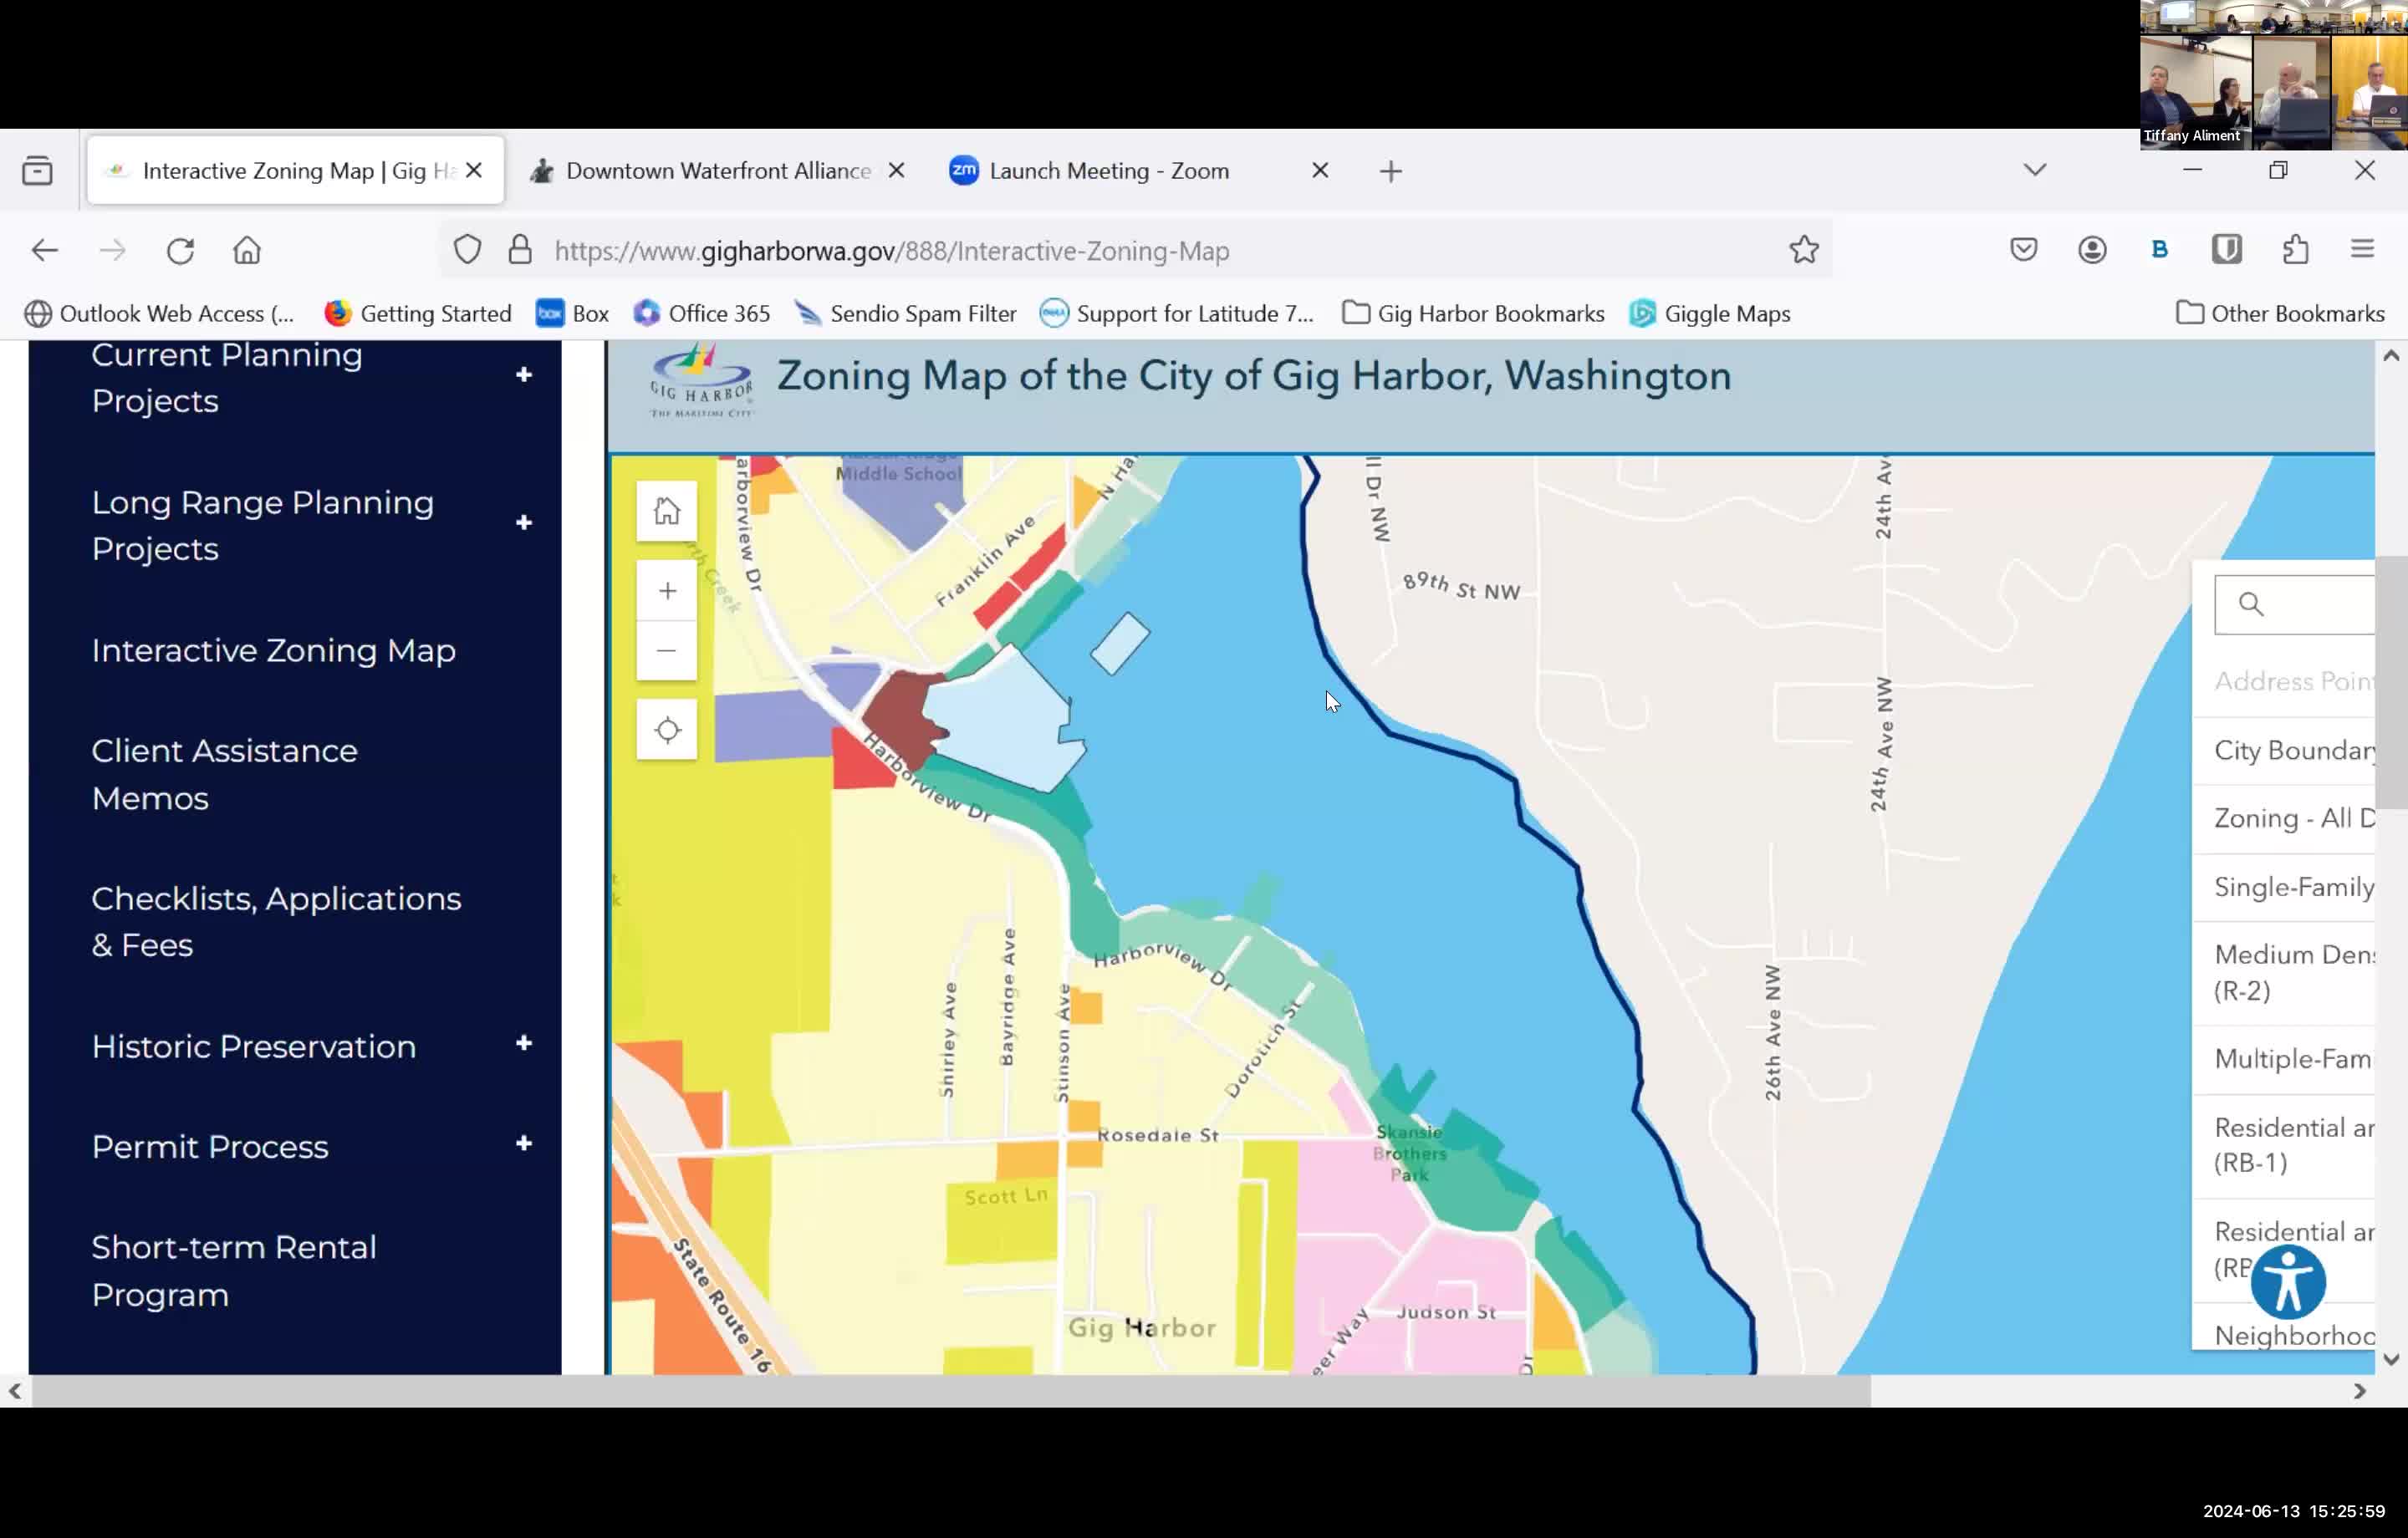Click the Find My Location map icon
This screenshot has width=2408, height=1538.
666,730
